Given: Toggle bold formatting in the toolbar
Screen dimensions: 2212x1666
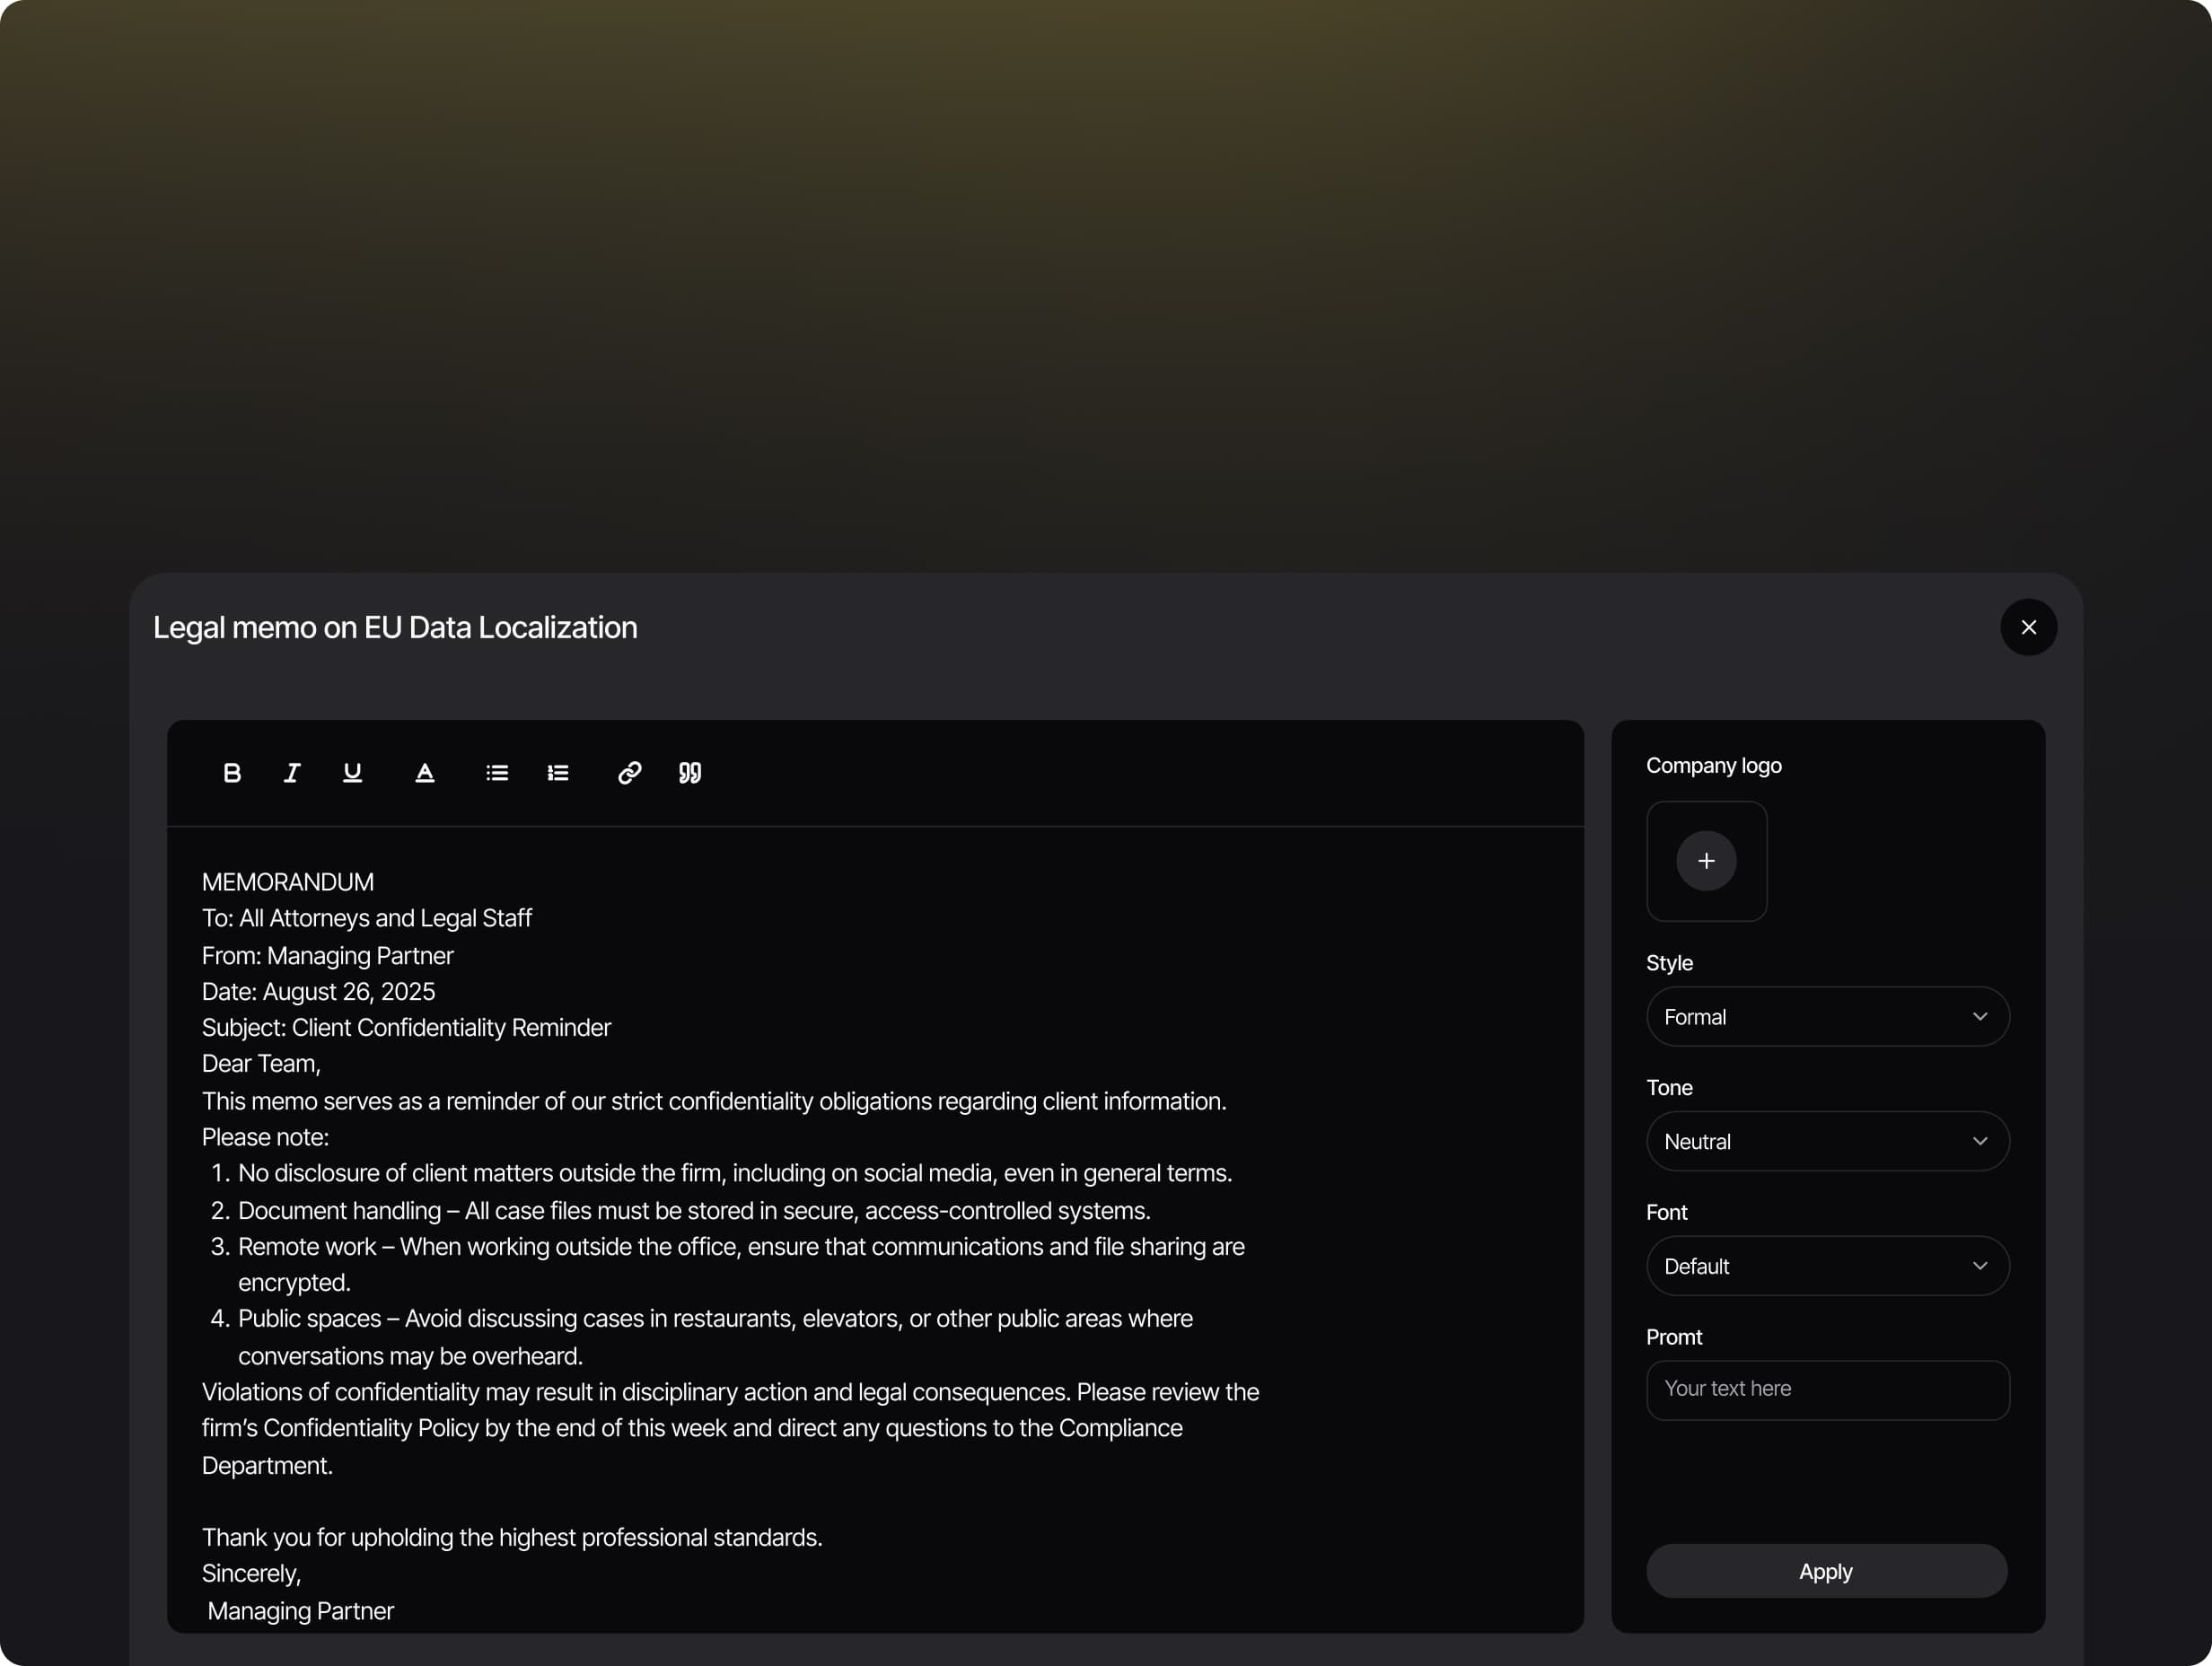Looking at the screenshot, I should tap(232, 773).
